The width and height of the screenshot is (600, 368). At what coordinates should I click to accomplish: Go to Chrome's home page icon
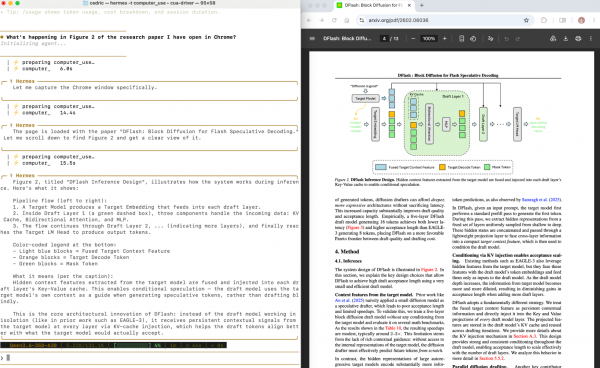coord(347,20)
